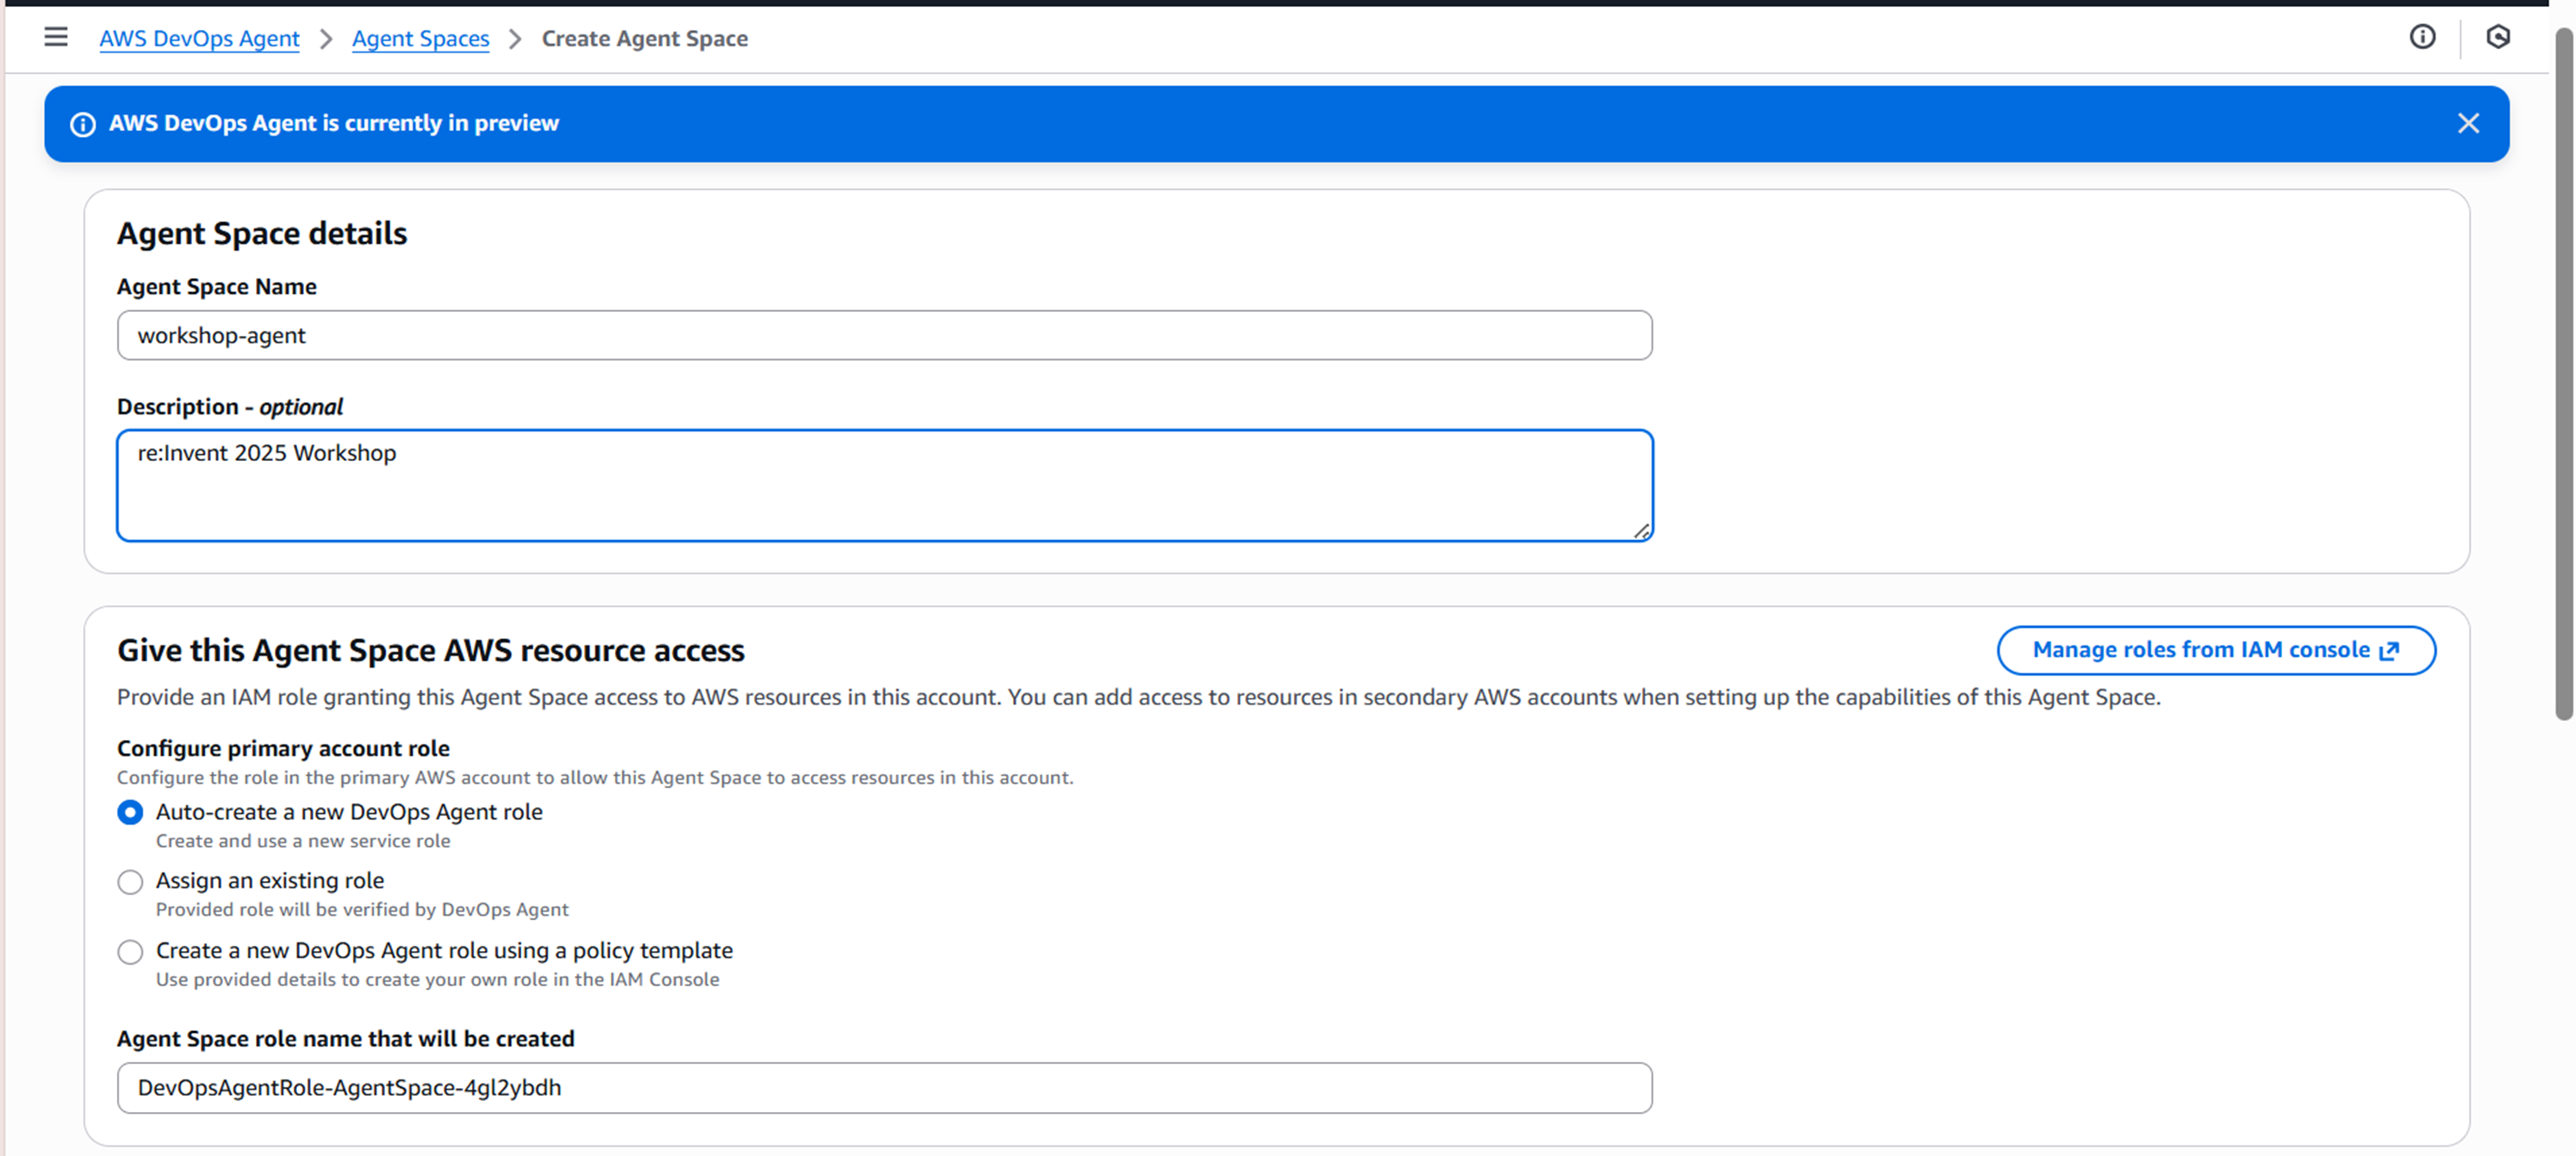Click the Description text area
Screen dimensions: 2576x1156
(883, 486)
